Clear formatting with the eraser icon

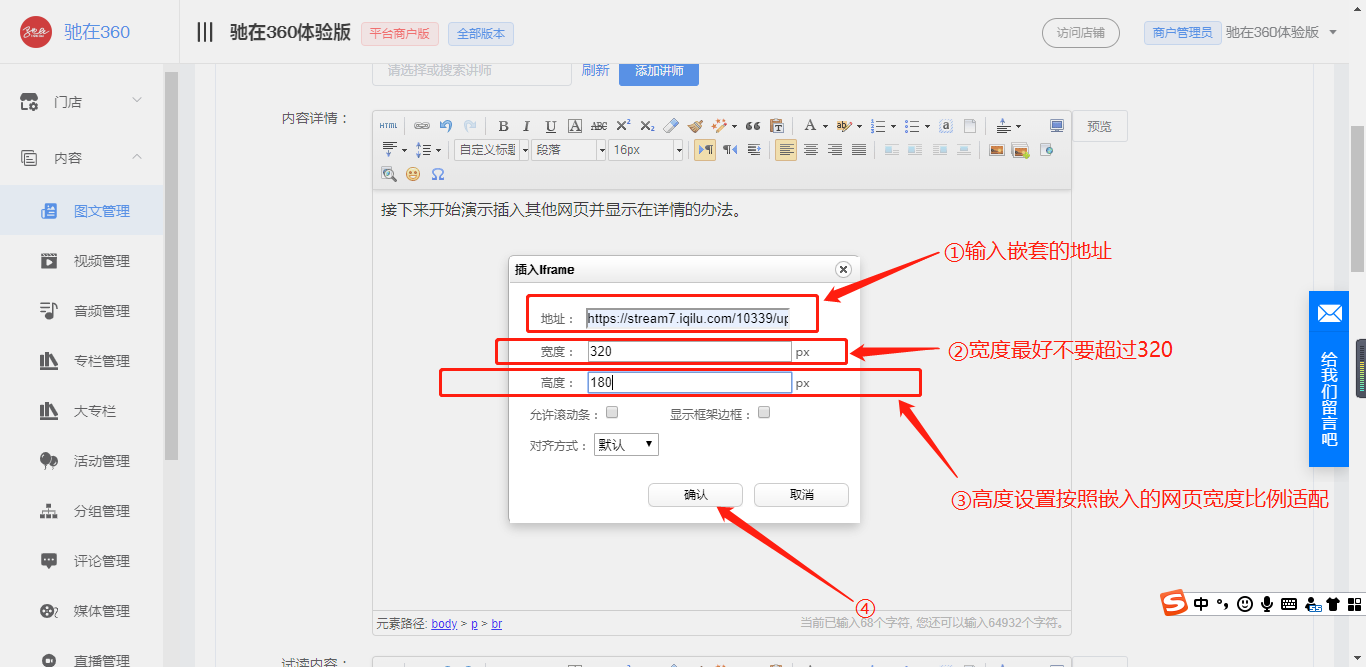click(671, 126)
